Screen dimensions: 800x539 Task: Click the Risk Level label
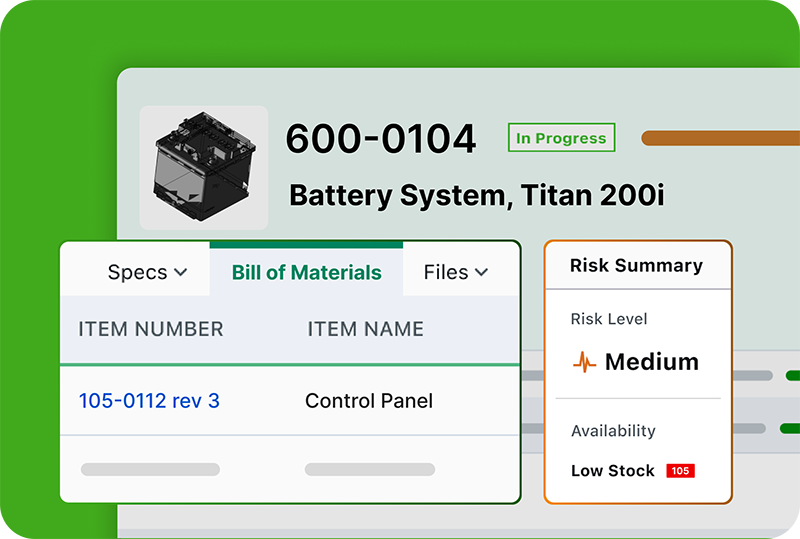click(609, 319)
